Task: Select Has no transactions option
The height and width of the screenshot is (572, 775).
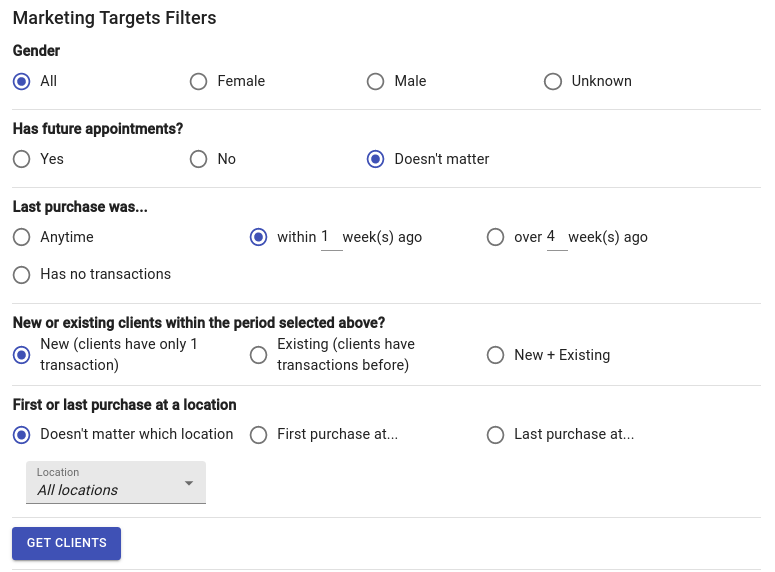Action: coord(21,274)
